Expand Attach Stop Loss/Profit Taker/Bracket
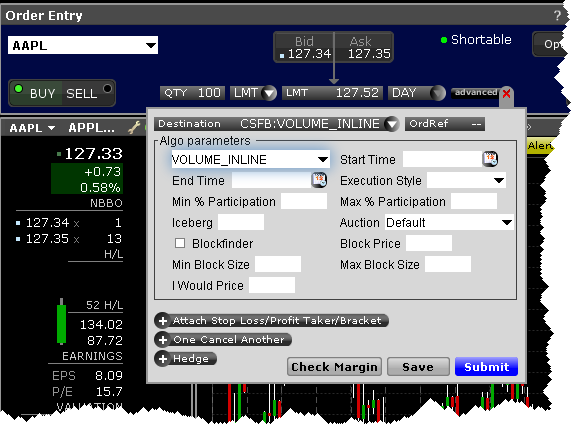The height and width of the screenshot is (429, 577). (x=272, y=320)
